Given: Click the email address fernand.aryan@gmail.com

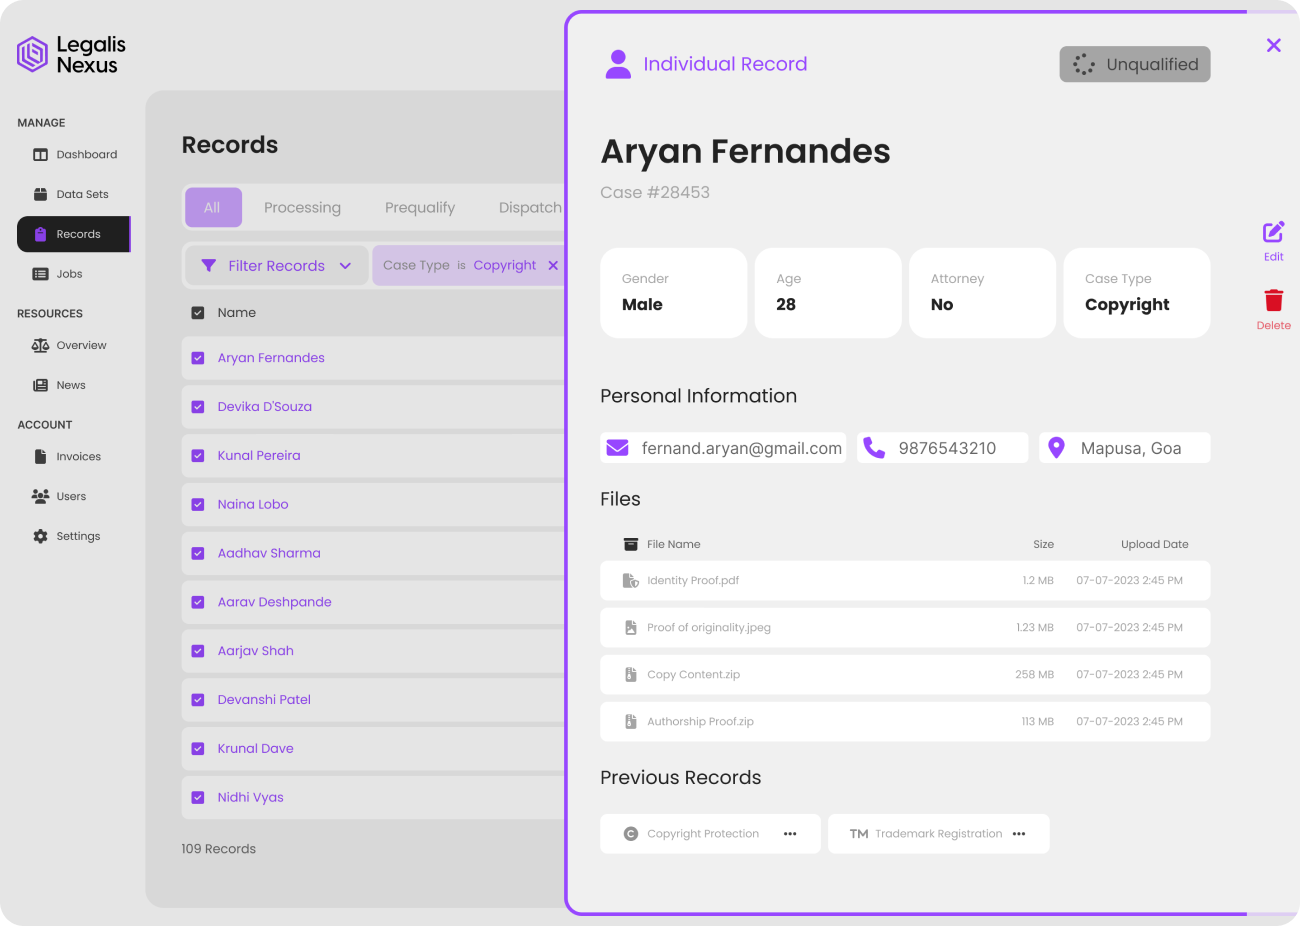Looking at the screenshot, I should (x=741, y=449).
